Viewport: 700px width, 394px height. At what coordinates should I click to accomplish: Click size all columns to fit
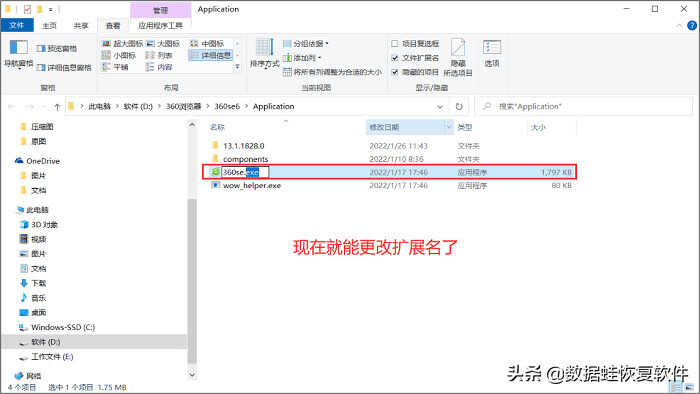333,72
